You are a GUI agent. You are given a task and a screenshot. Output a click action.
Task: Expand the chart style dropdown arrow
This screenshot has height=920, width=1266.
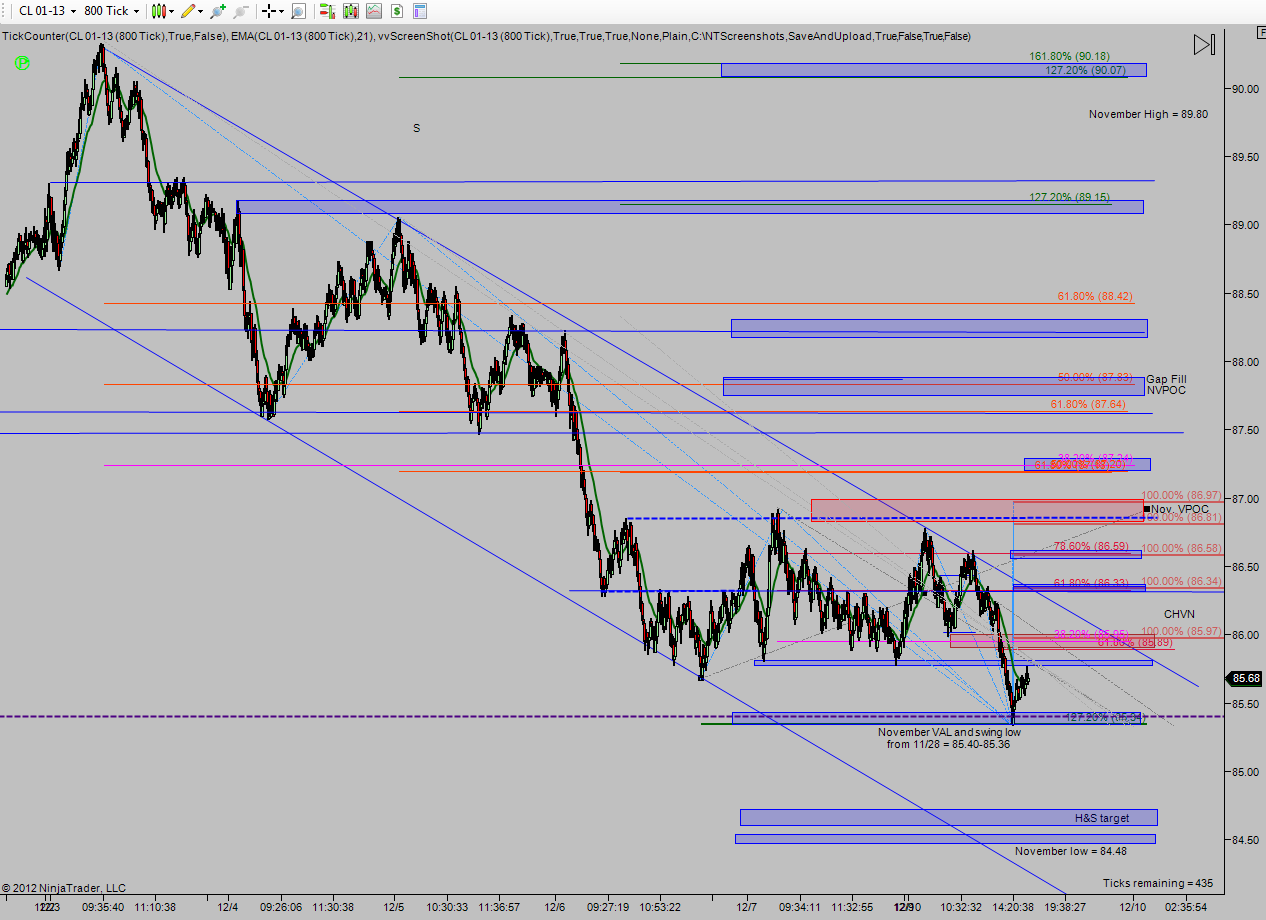[x=173, y=11]
